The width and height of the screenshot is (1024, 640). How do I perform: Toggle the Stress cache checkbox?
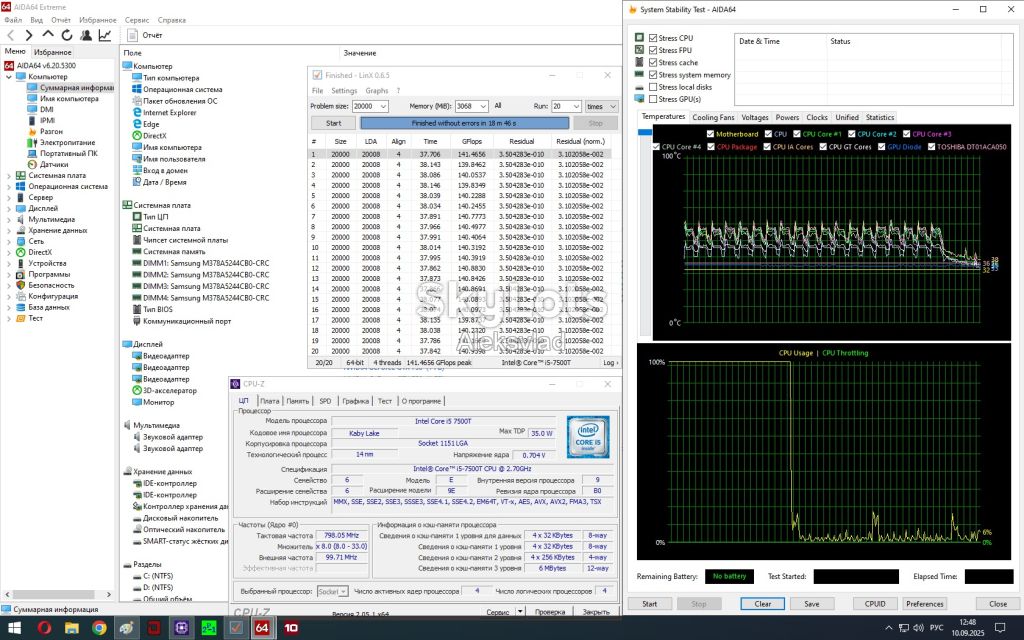(x=652, y=63)
